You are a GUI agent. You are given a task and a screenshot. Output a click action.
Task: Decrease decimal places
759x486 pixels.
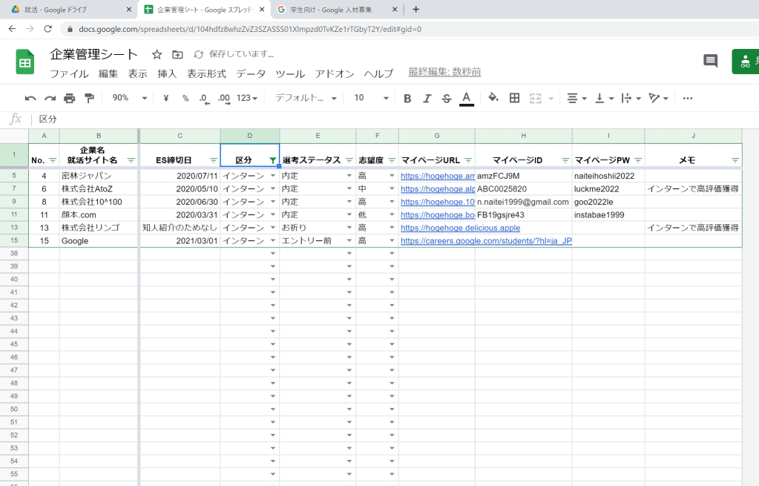click(x=204, y=98)
